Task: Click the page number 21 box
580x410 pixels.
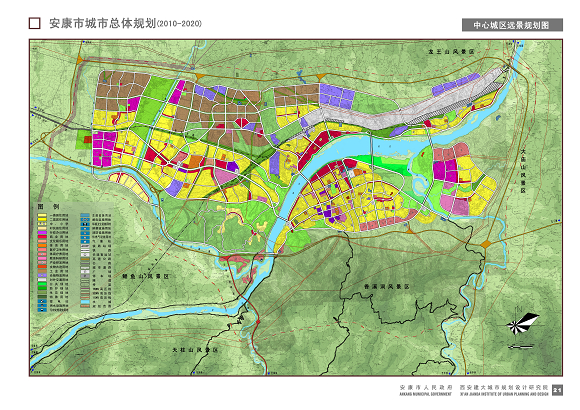Action: pos(557,390)
